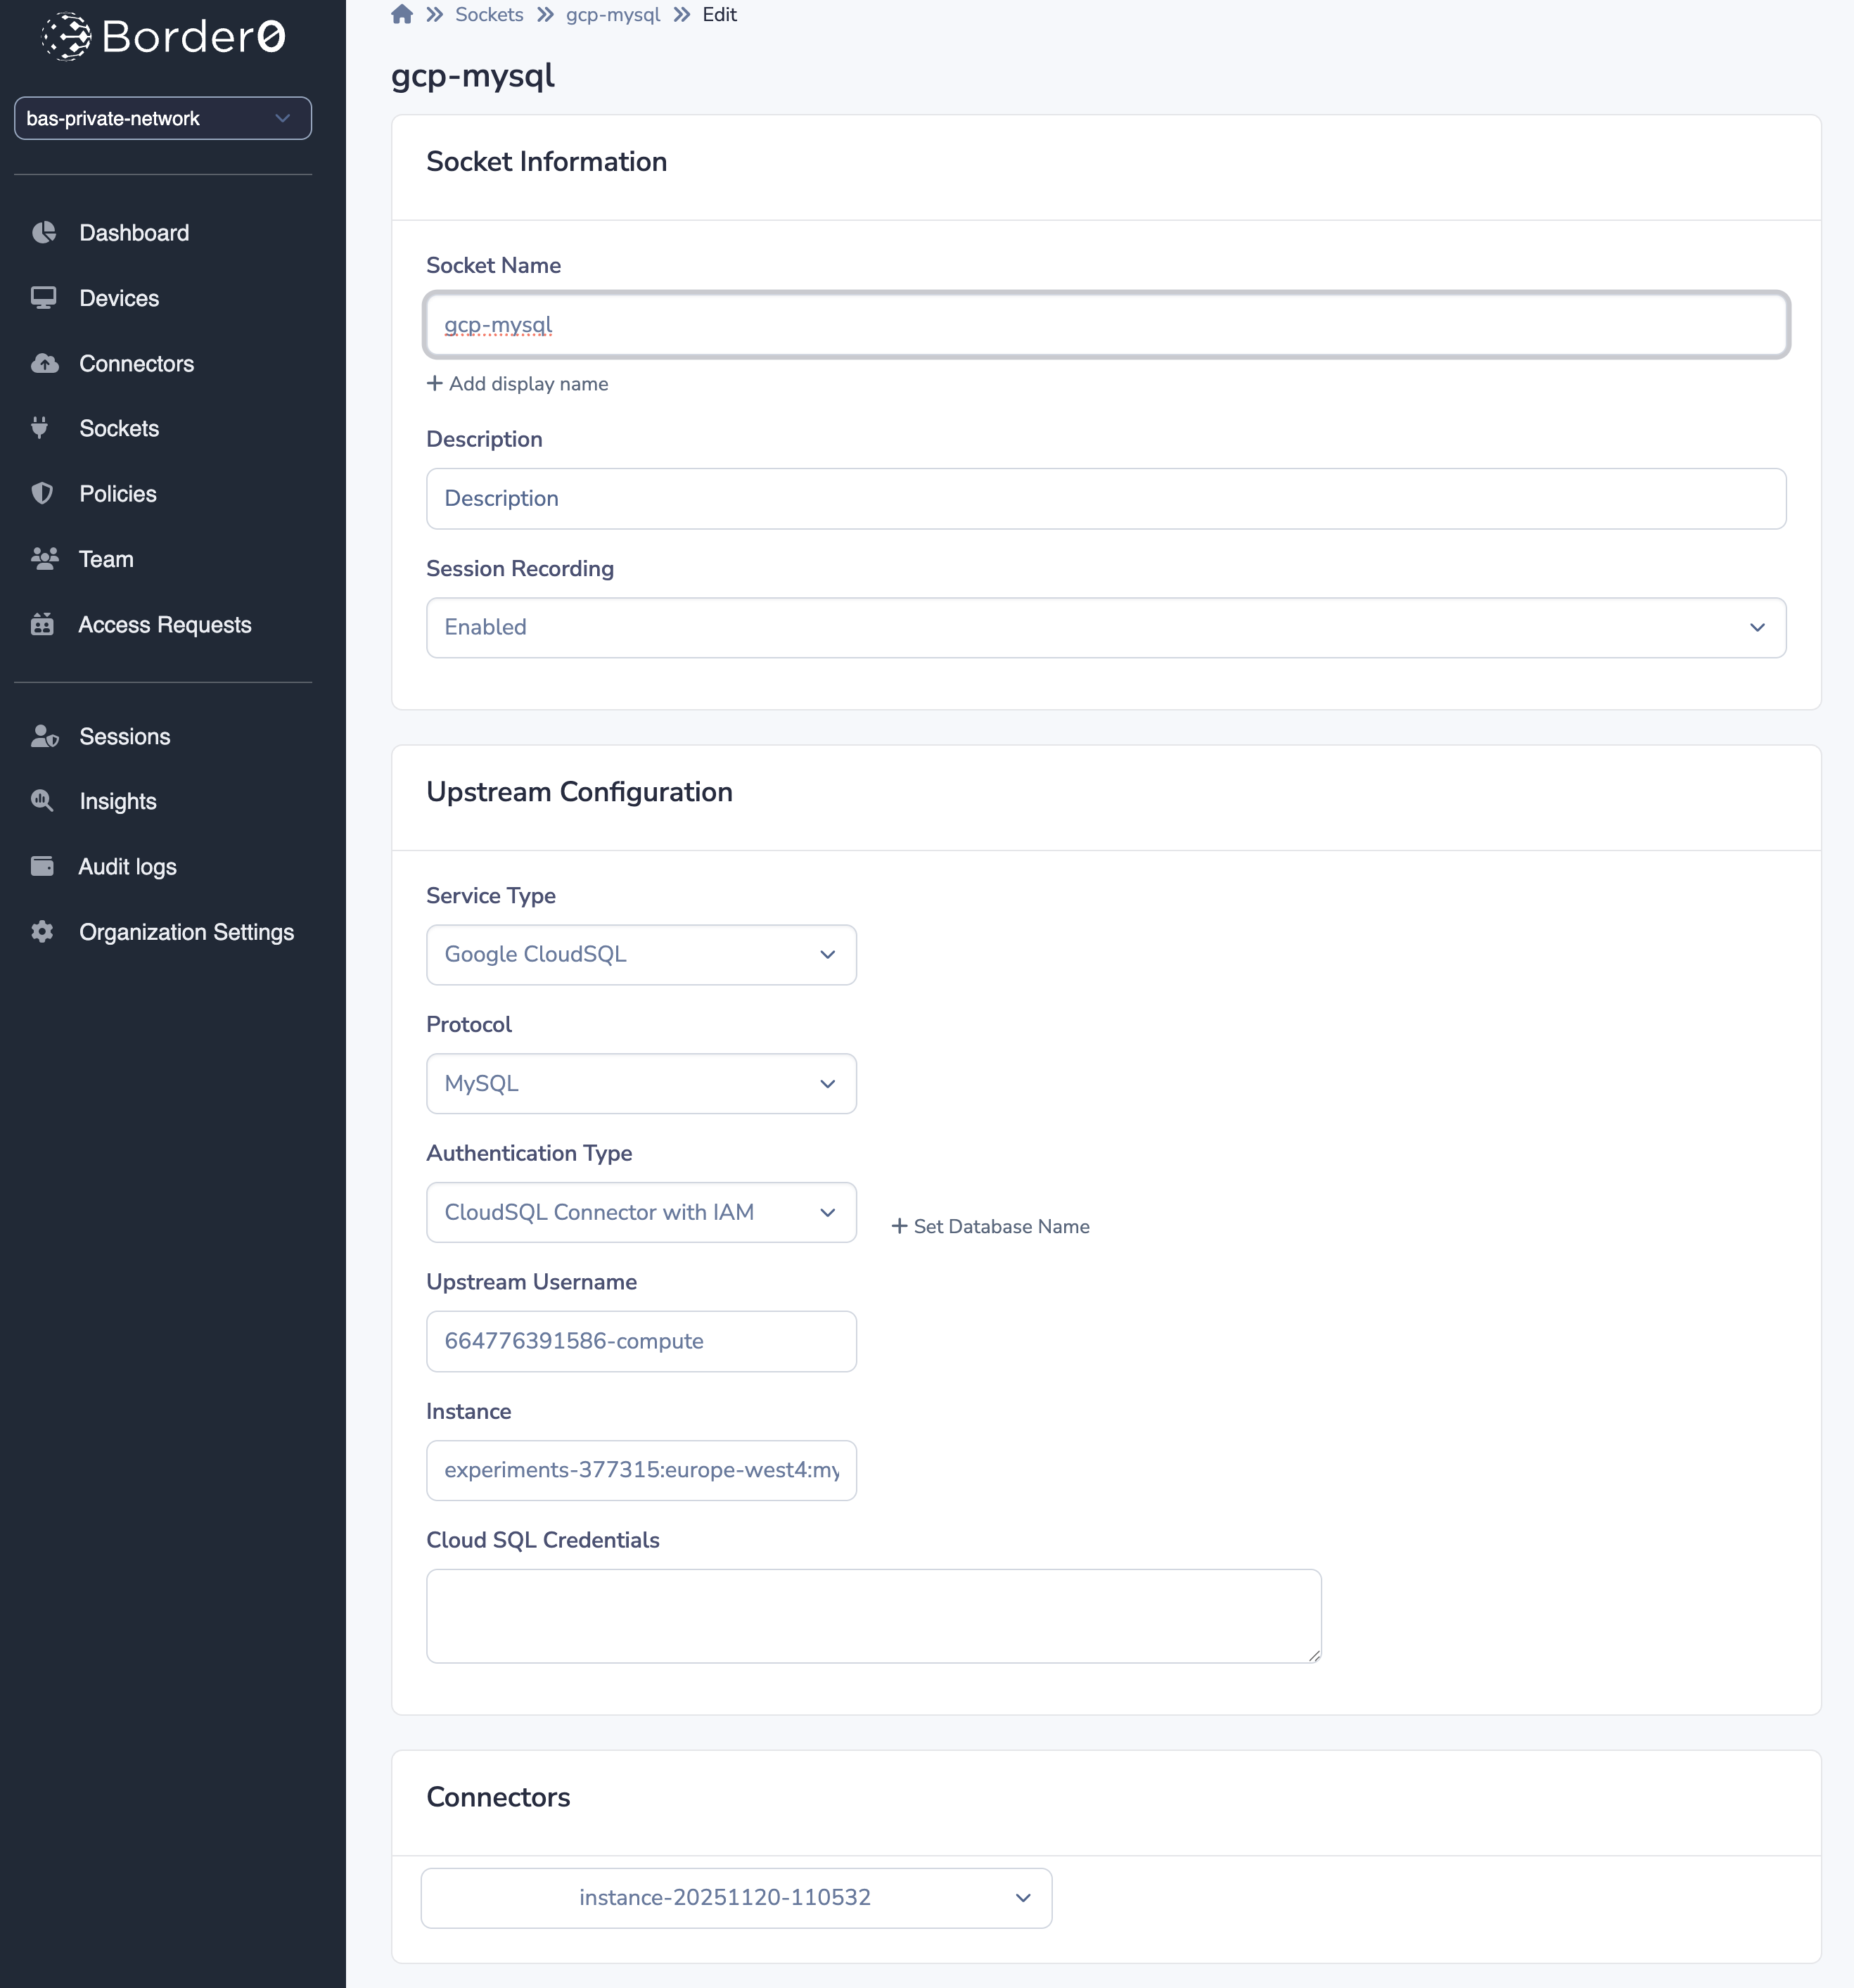
Task: Click the Devices monitor icon
Action: (x=43, y=298)
